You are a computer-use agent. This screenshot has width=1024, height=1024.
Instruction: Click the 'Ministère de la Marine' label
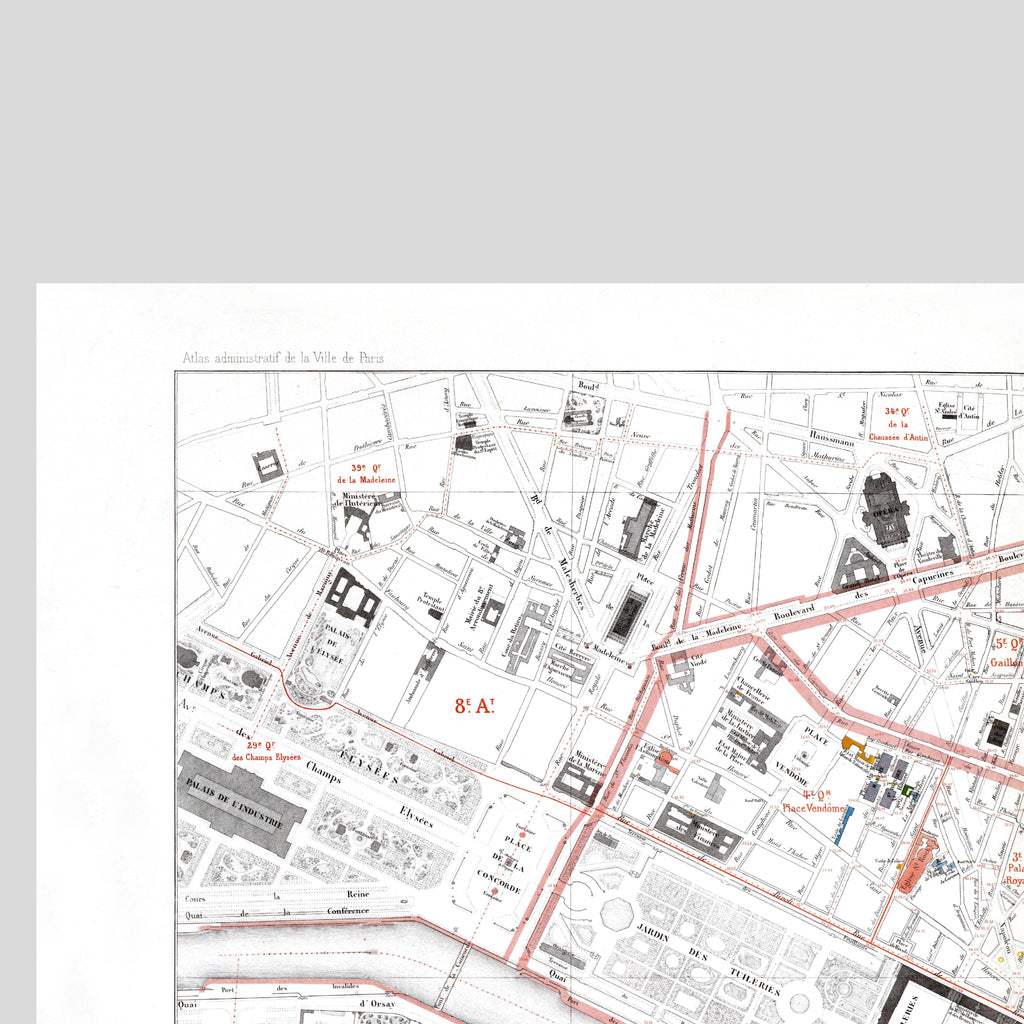586,765
